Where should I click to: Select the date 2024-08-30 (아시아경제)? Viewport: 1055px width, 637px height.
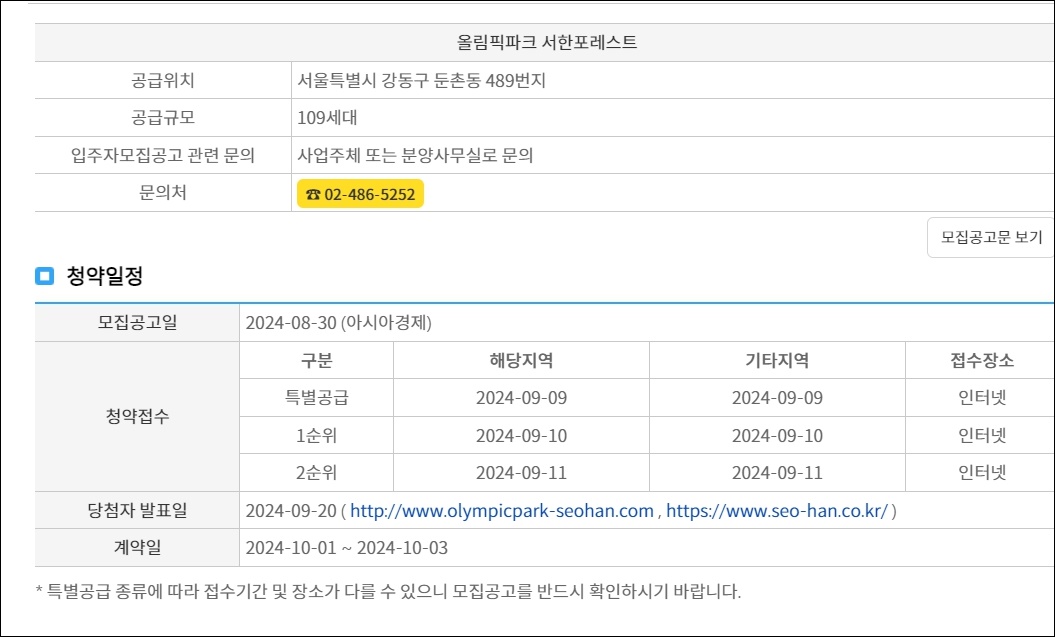(x=338, y=323)
